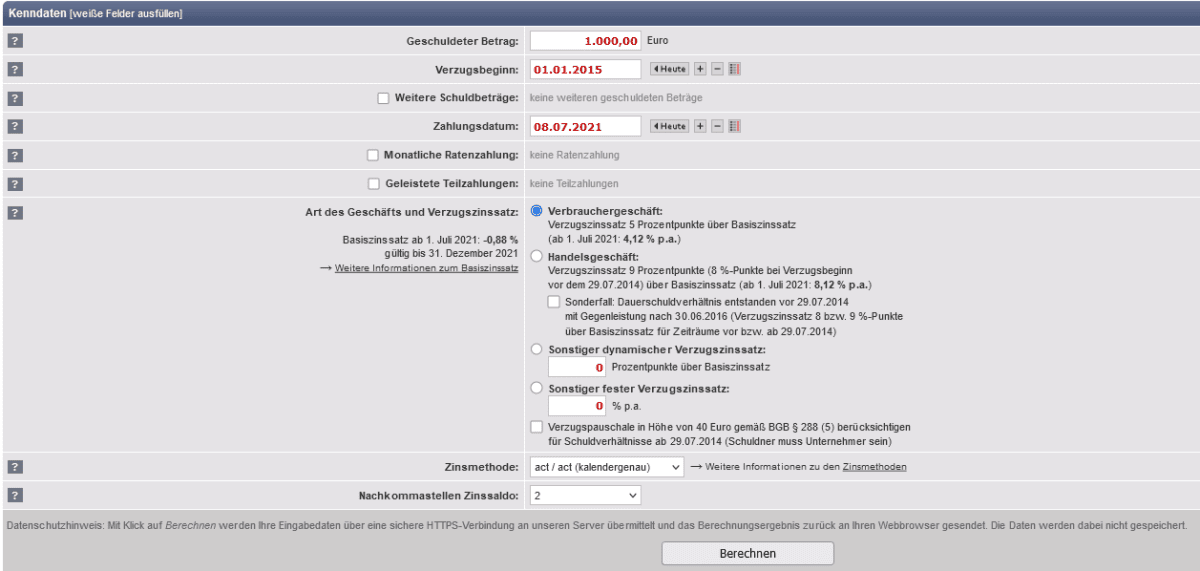Open help icon for Zinsmethode row
Screen dimensions: 1200x571
[15, 466]
